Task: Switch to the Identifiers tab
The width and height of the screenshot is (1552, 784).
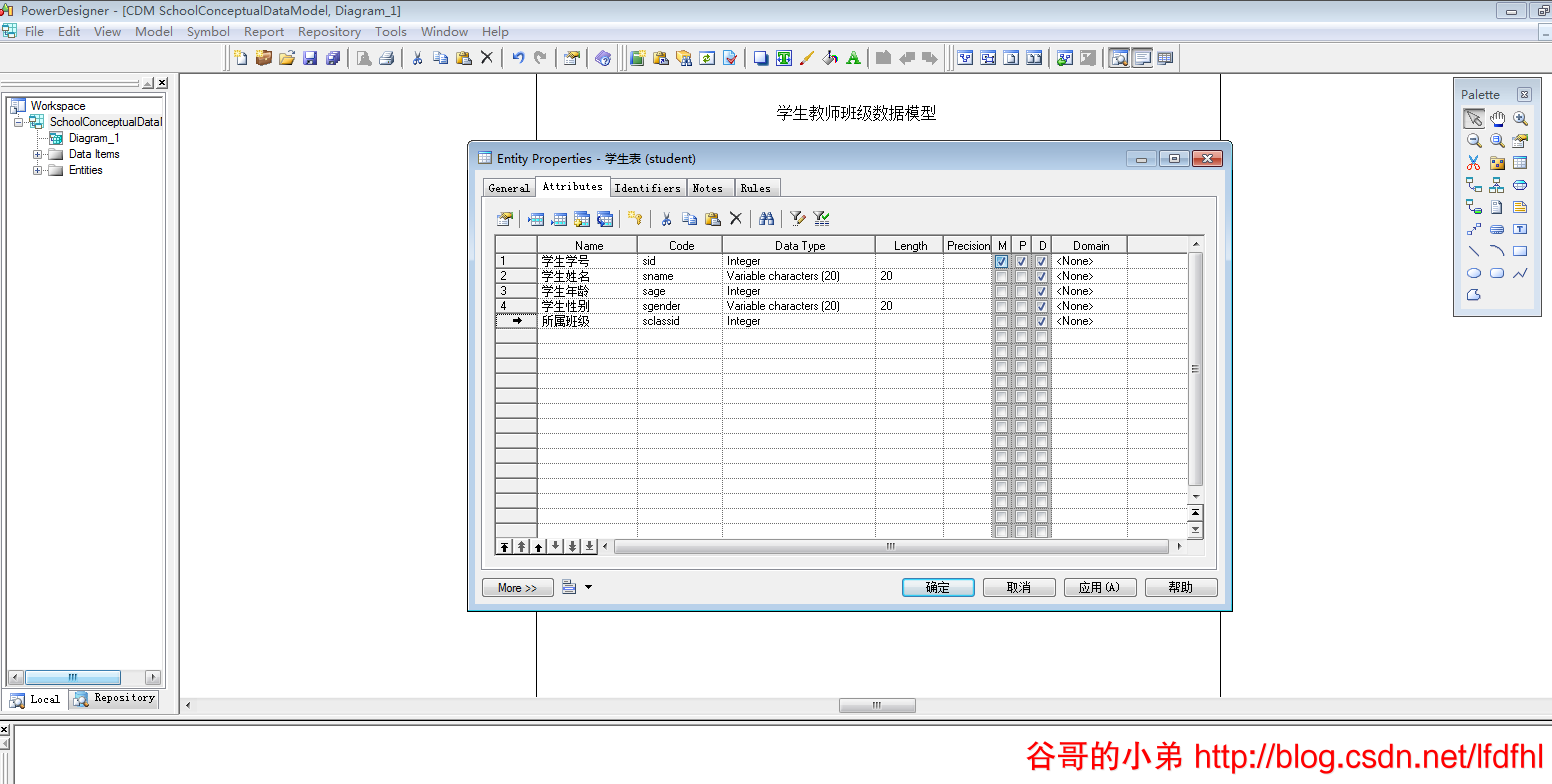Action: pos(647,188)
